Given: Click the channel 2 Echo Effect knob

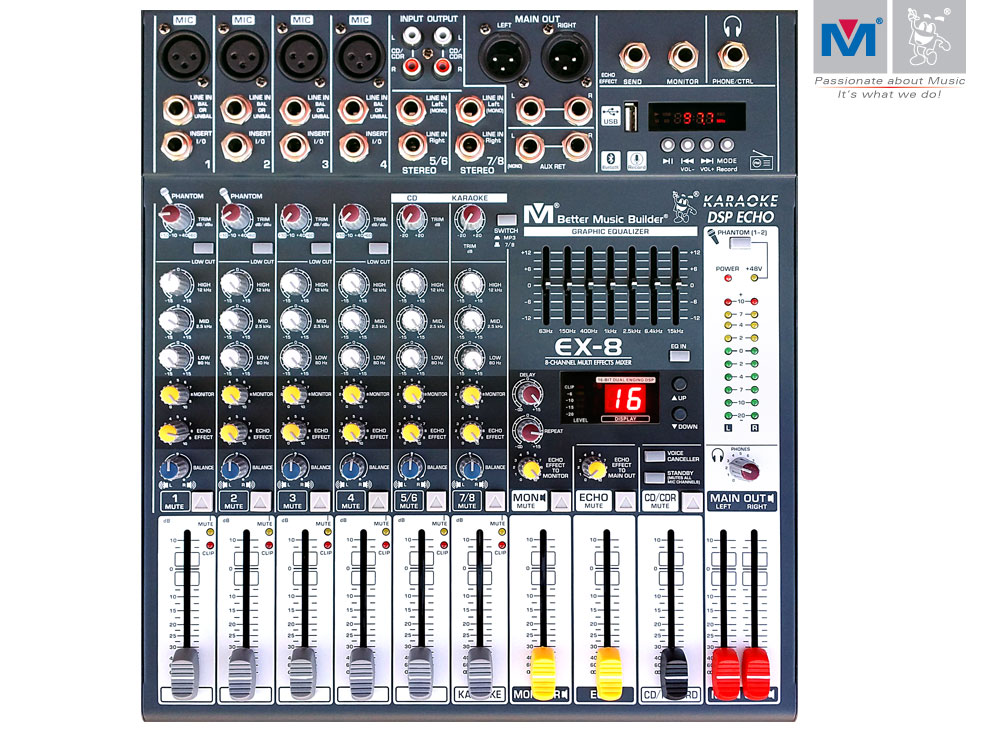Looking at the screenshot, I should pyautogui.click(x=232, y=433).
